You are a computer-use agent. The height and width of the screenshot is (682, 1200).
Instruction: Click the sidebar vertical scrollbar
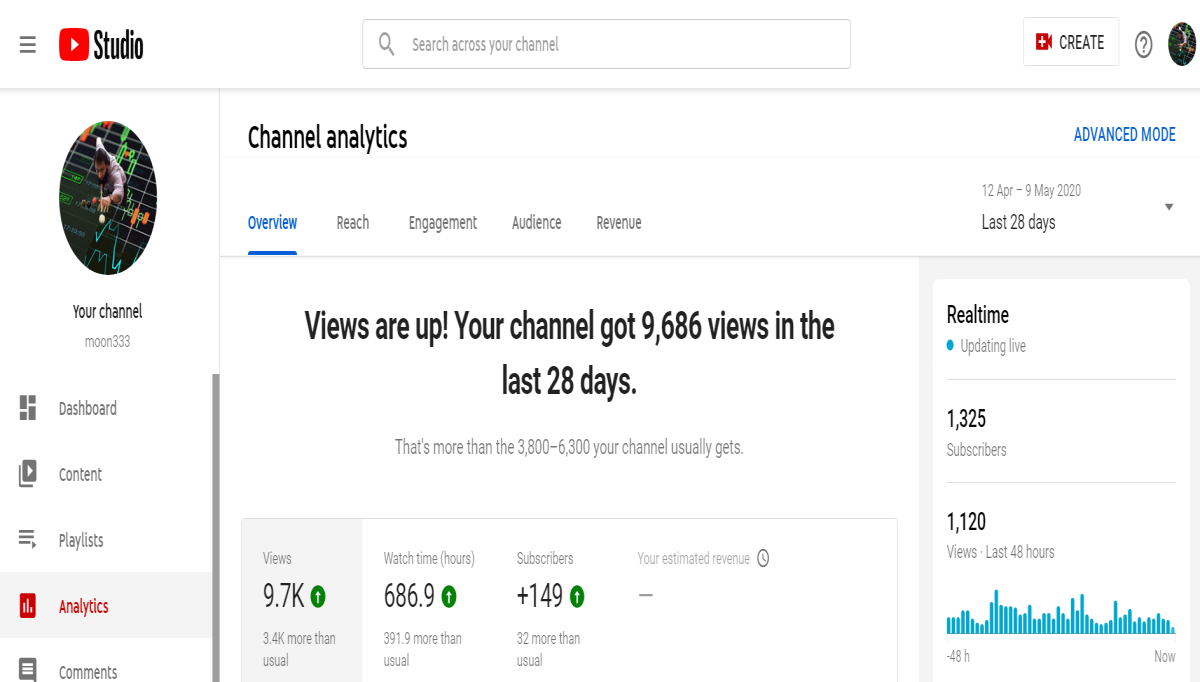(x=215, y=528)
